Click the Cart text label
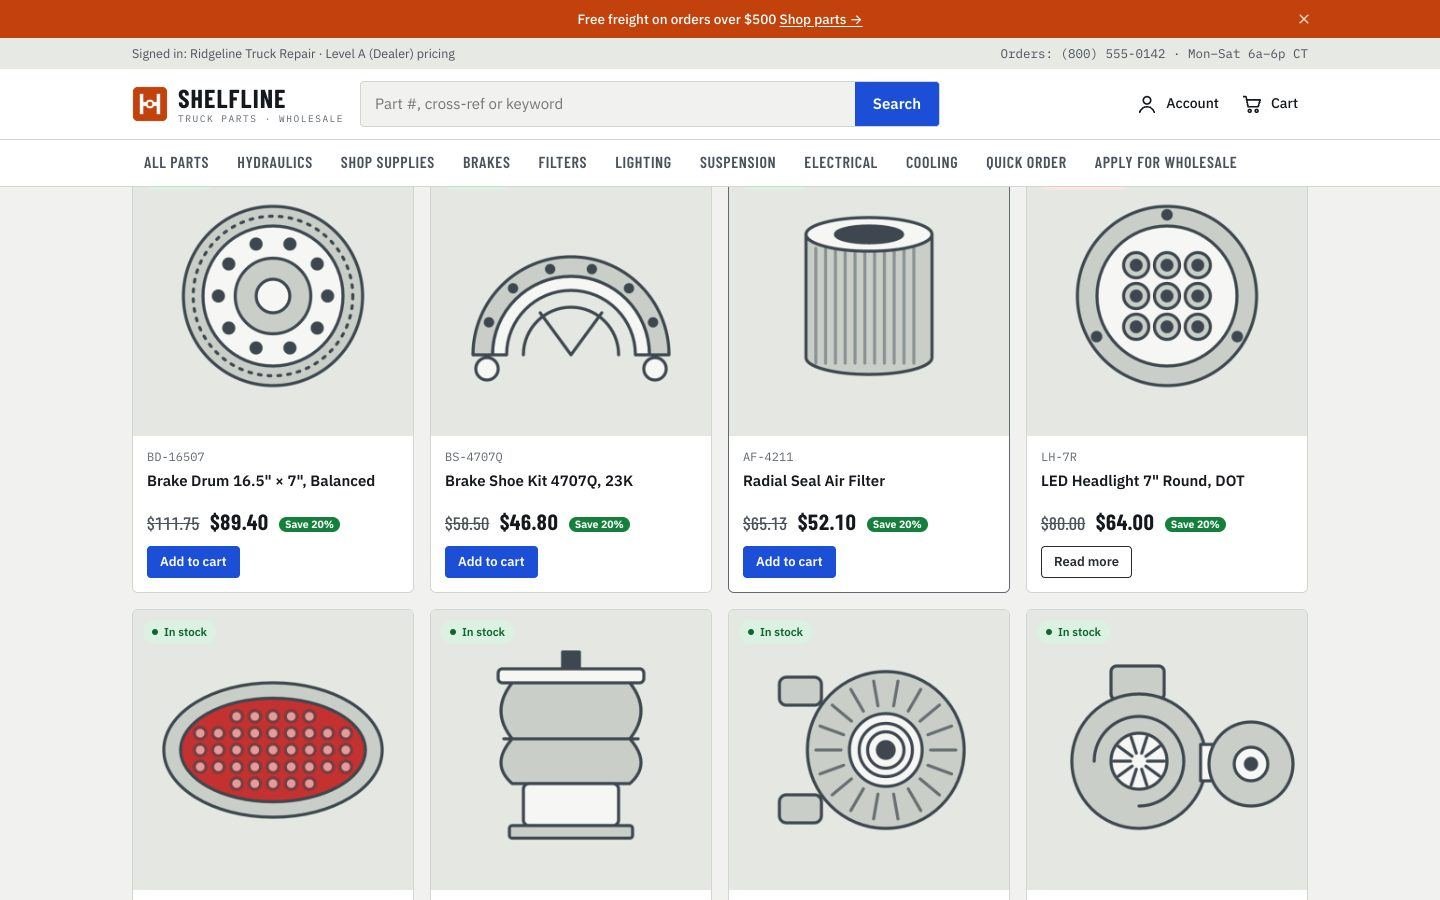The width and height of the screenshot is (1440, 900). 1284,104
